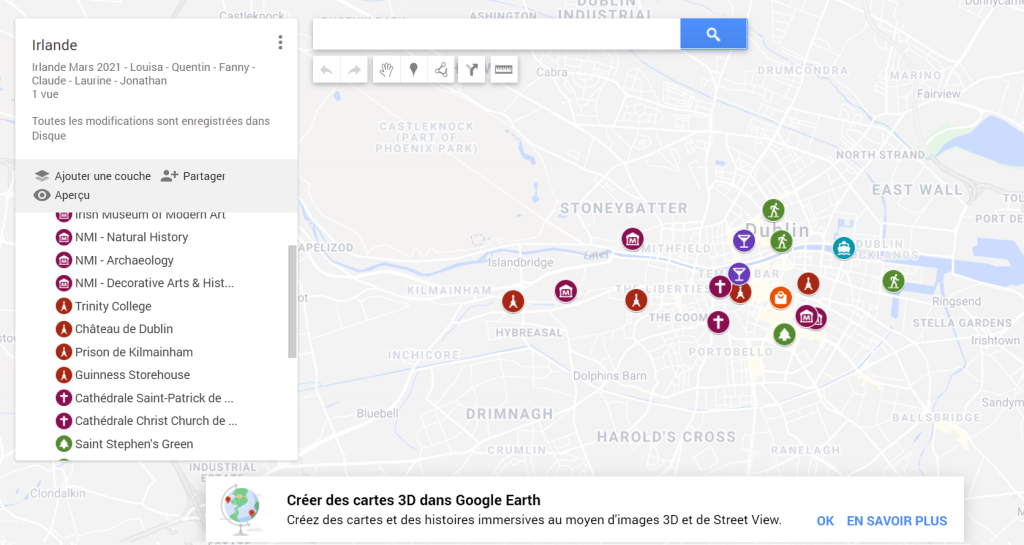Select Saint Stephen's Green list entry
Viewport: 1024px width, 545px height.
pos(134,444)
